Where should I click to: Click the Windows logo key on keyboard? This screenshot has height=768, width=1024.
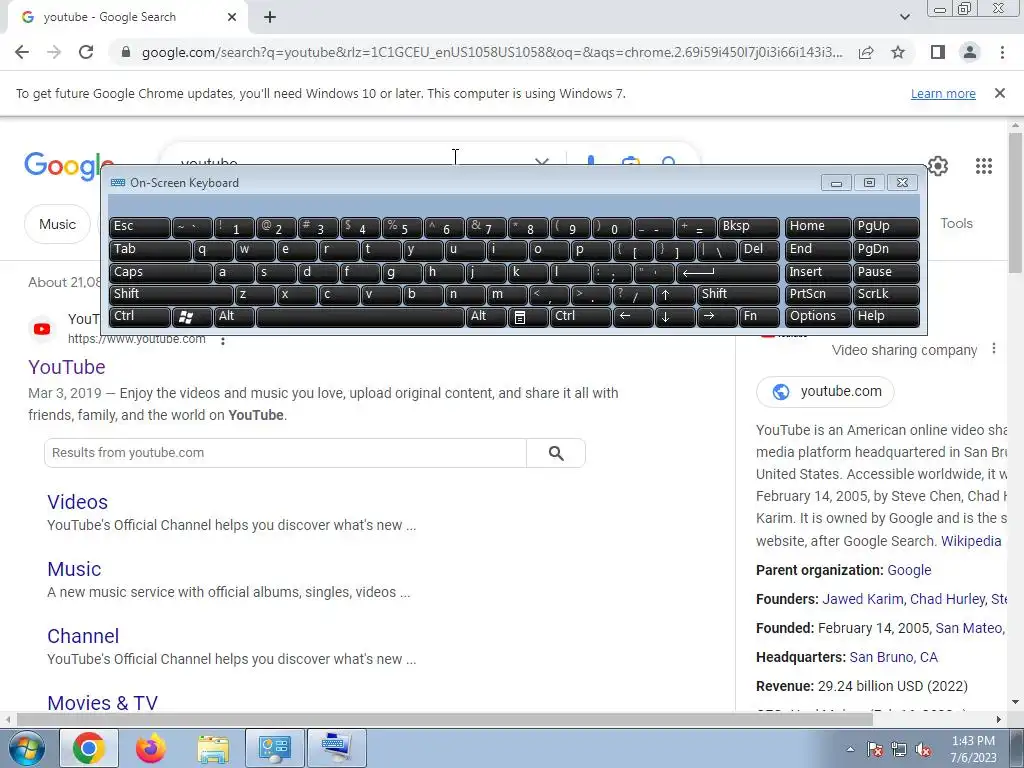point(192,316)
